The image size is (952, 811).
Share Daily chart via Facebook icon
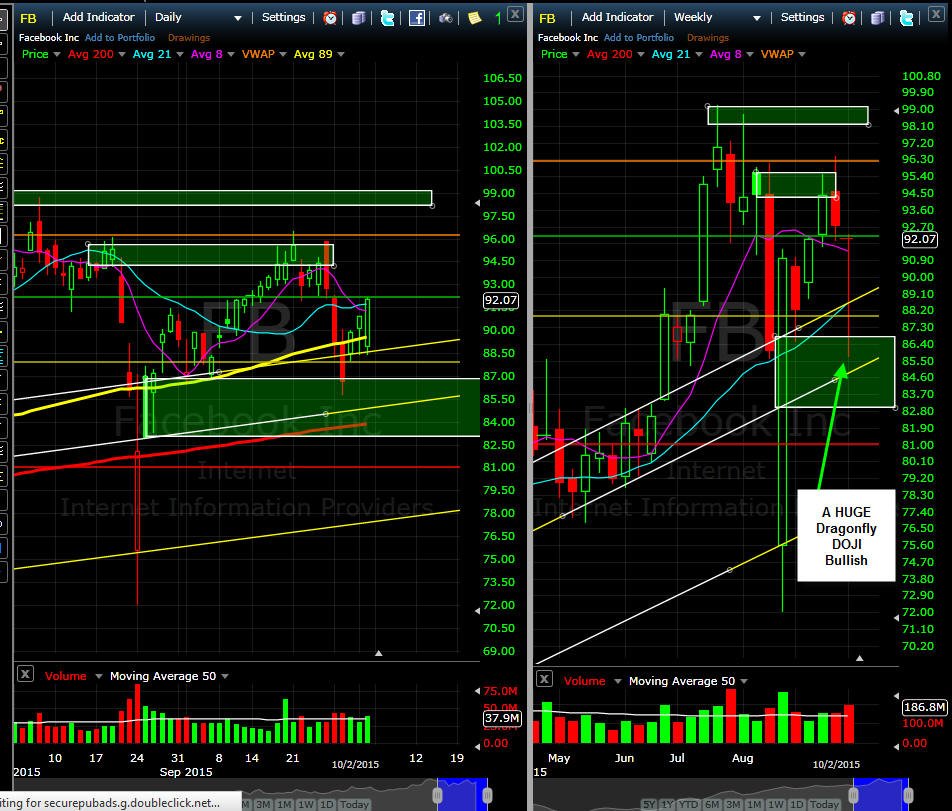click(x=416, y=18)
